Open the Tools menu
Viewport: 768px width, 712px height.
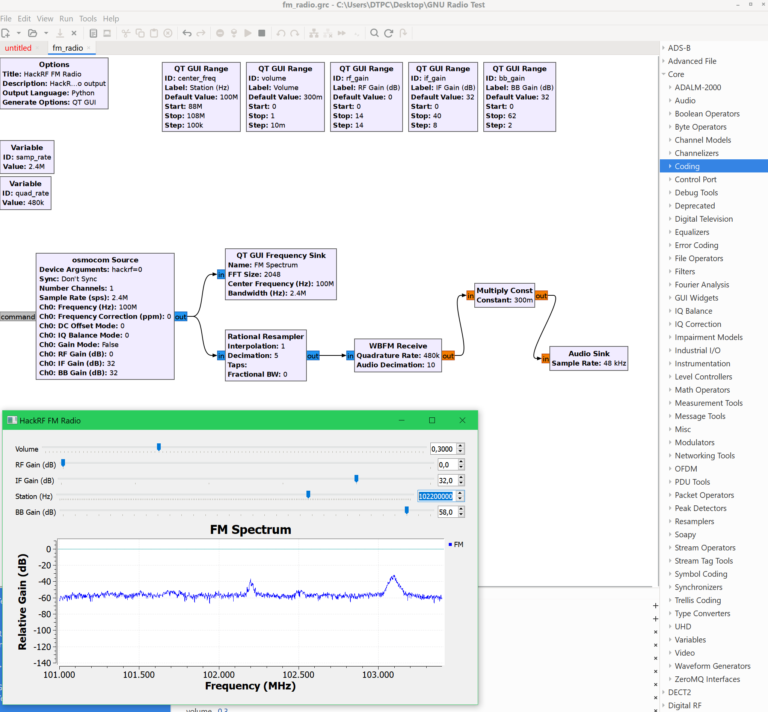(x=88, y=19)
